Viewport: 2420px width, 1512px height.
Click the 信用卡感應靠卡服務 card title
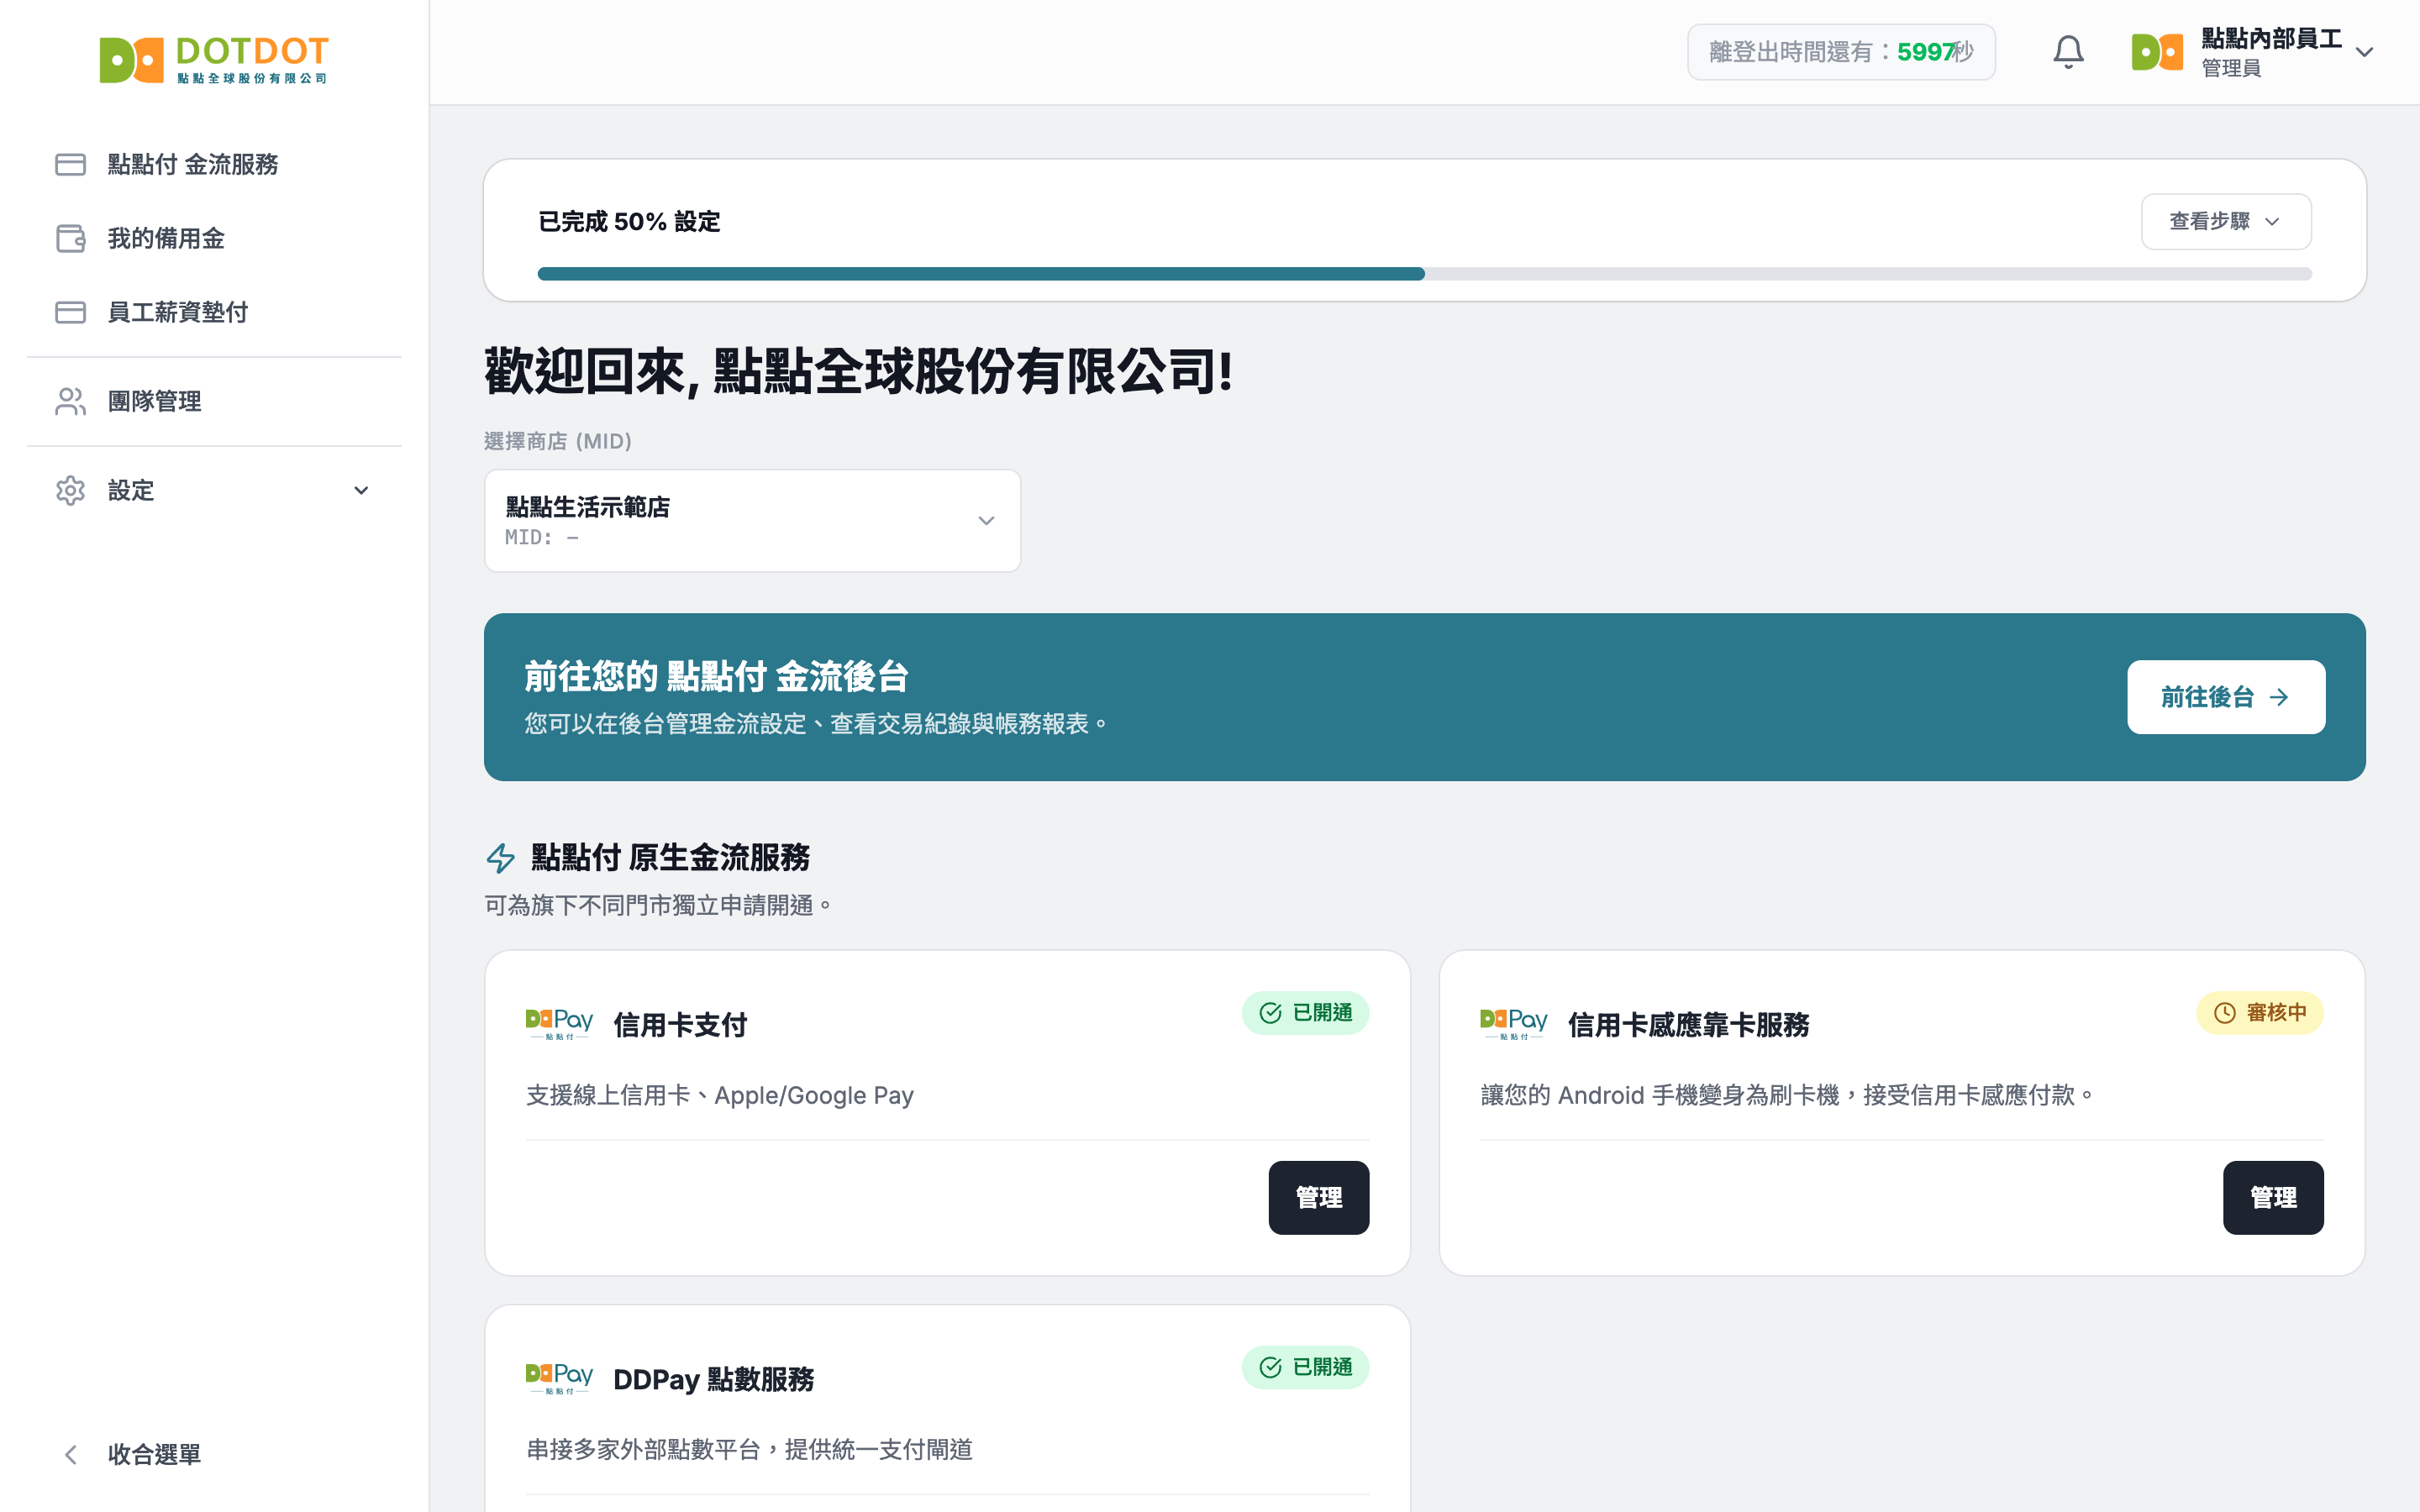1689,1025
